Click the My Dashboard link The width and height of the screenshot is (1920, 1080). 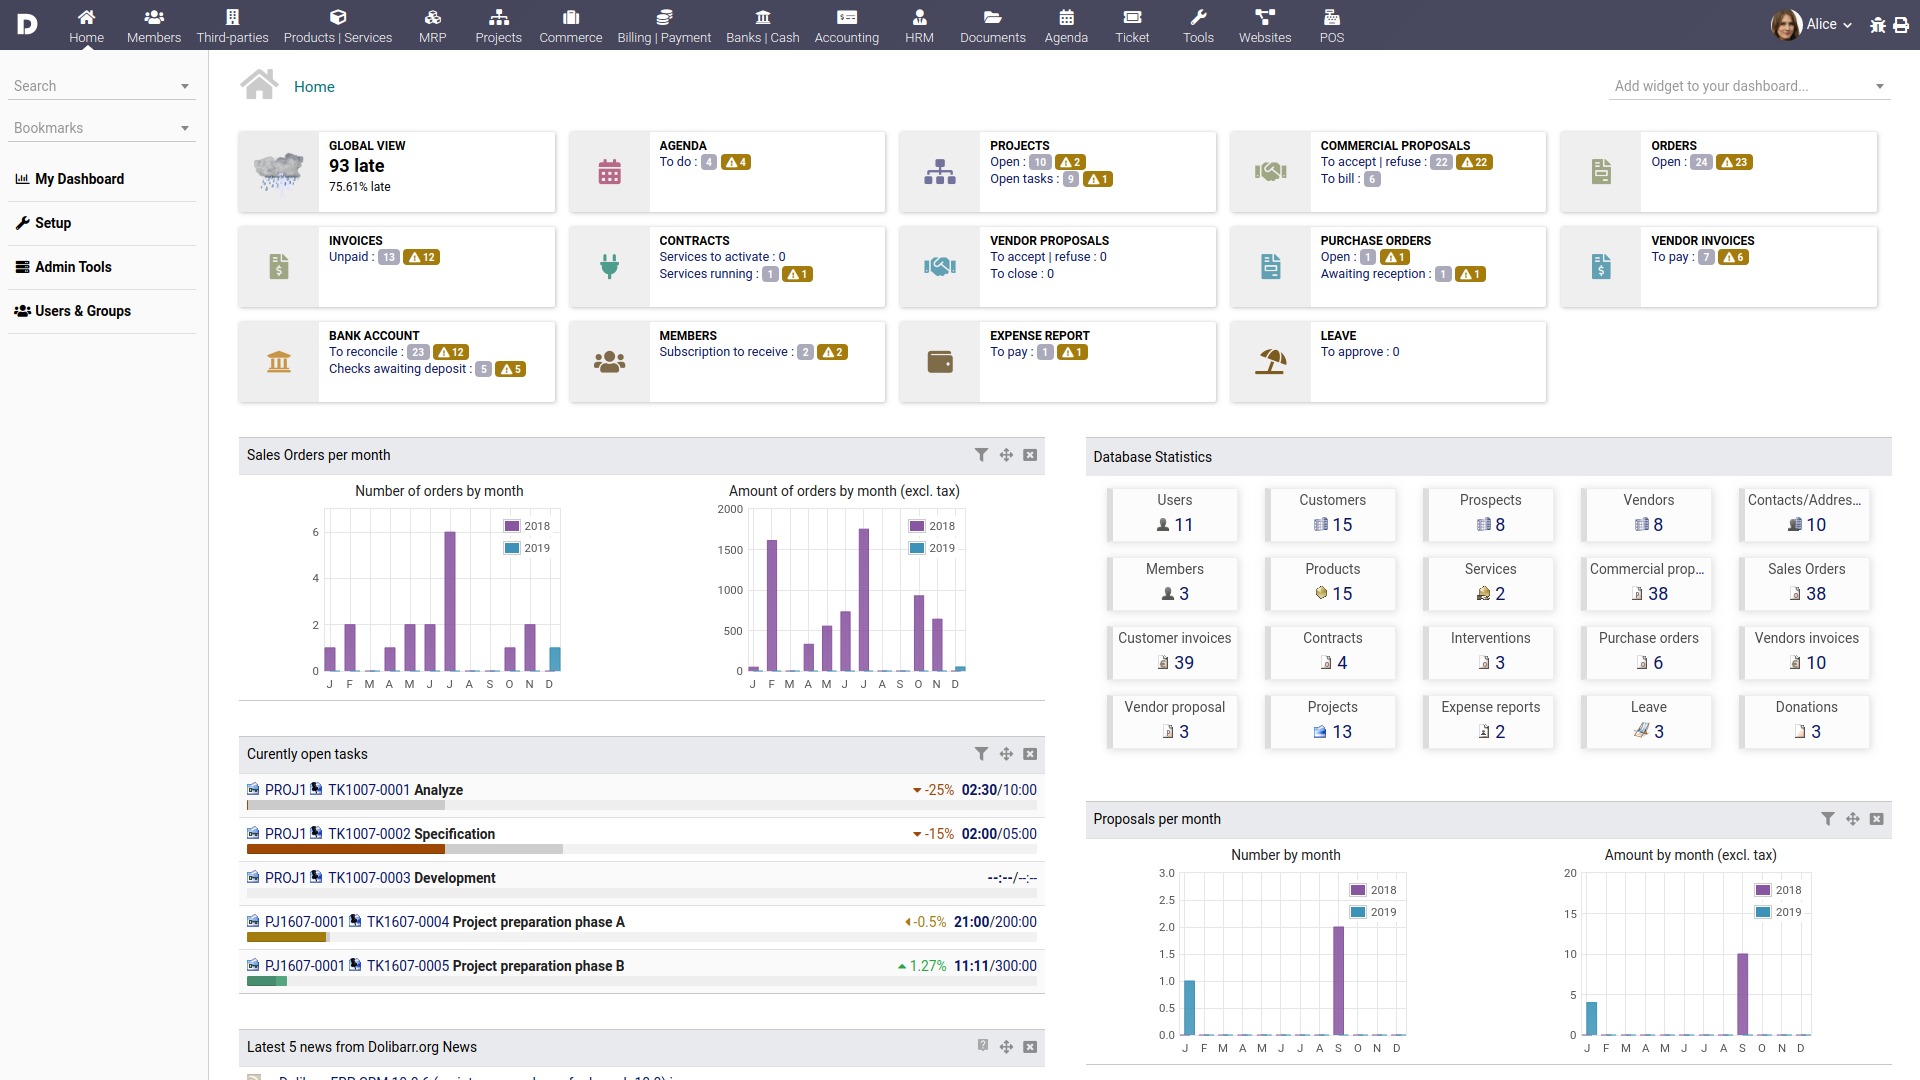79,178
